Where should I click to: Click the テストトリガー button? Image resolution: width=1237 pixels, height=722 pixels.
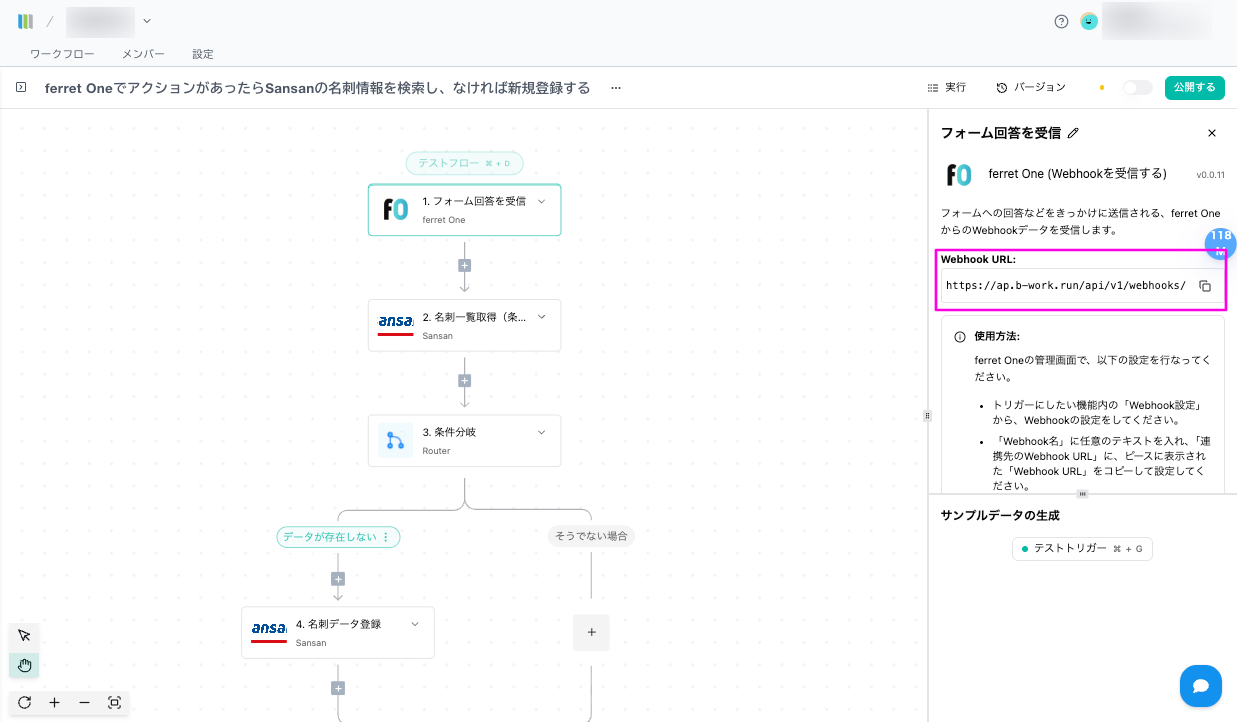(1082, 549)
